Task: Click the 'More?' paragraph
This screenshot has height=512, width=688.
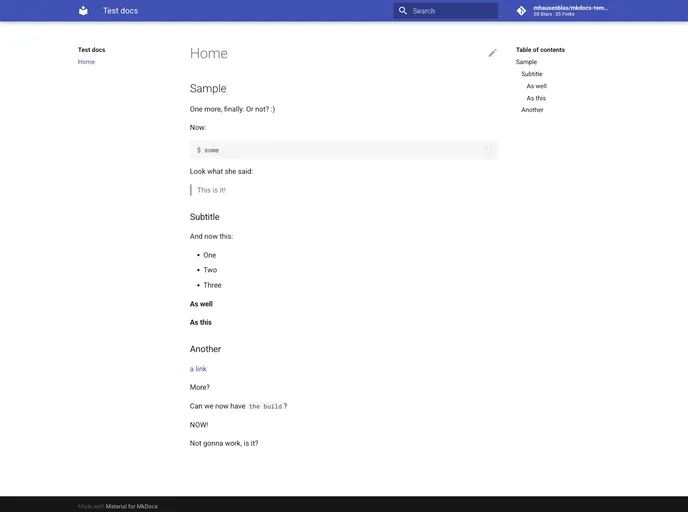Action: pos(200,387)
